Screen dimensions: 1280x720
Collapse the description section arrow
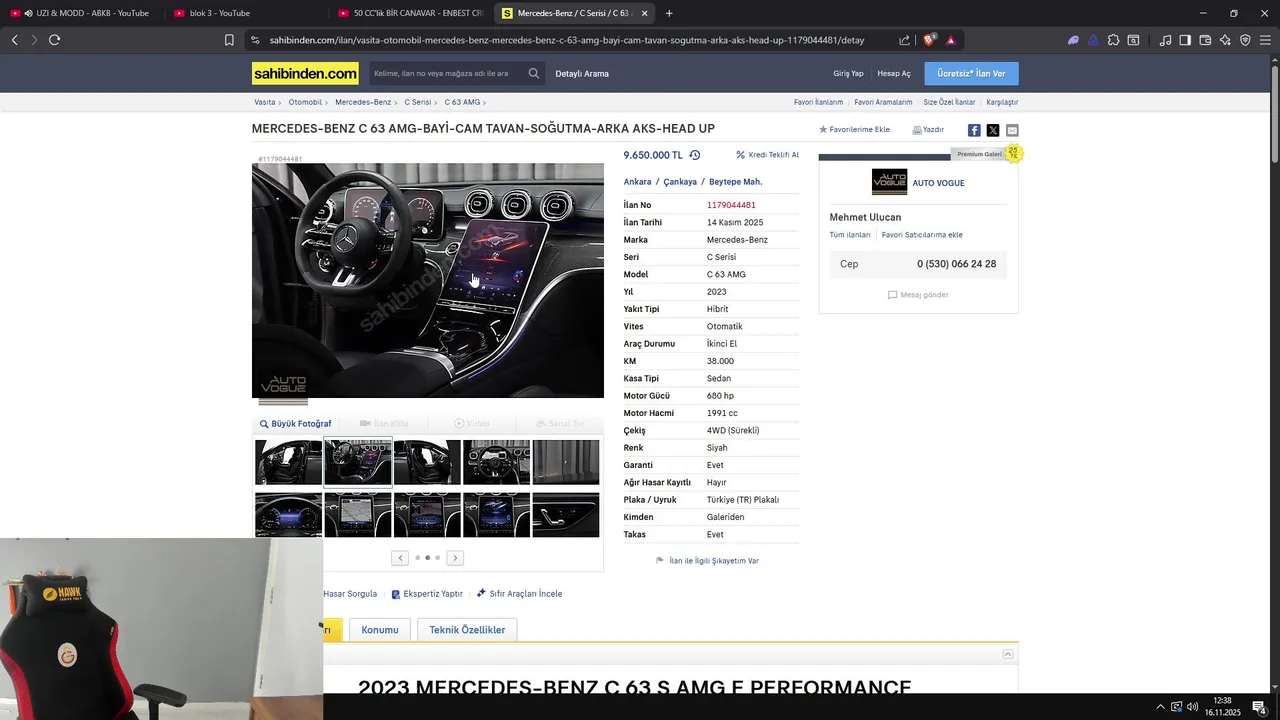[1008, 654]
